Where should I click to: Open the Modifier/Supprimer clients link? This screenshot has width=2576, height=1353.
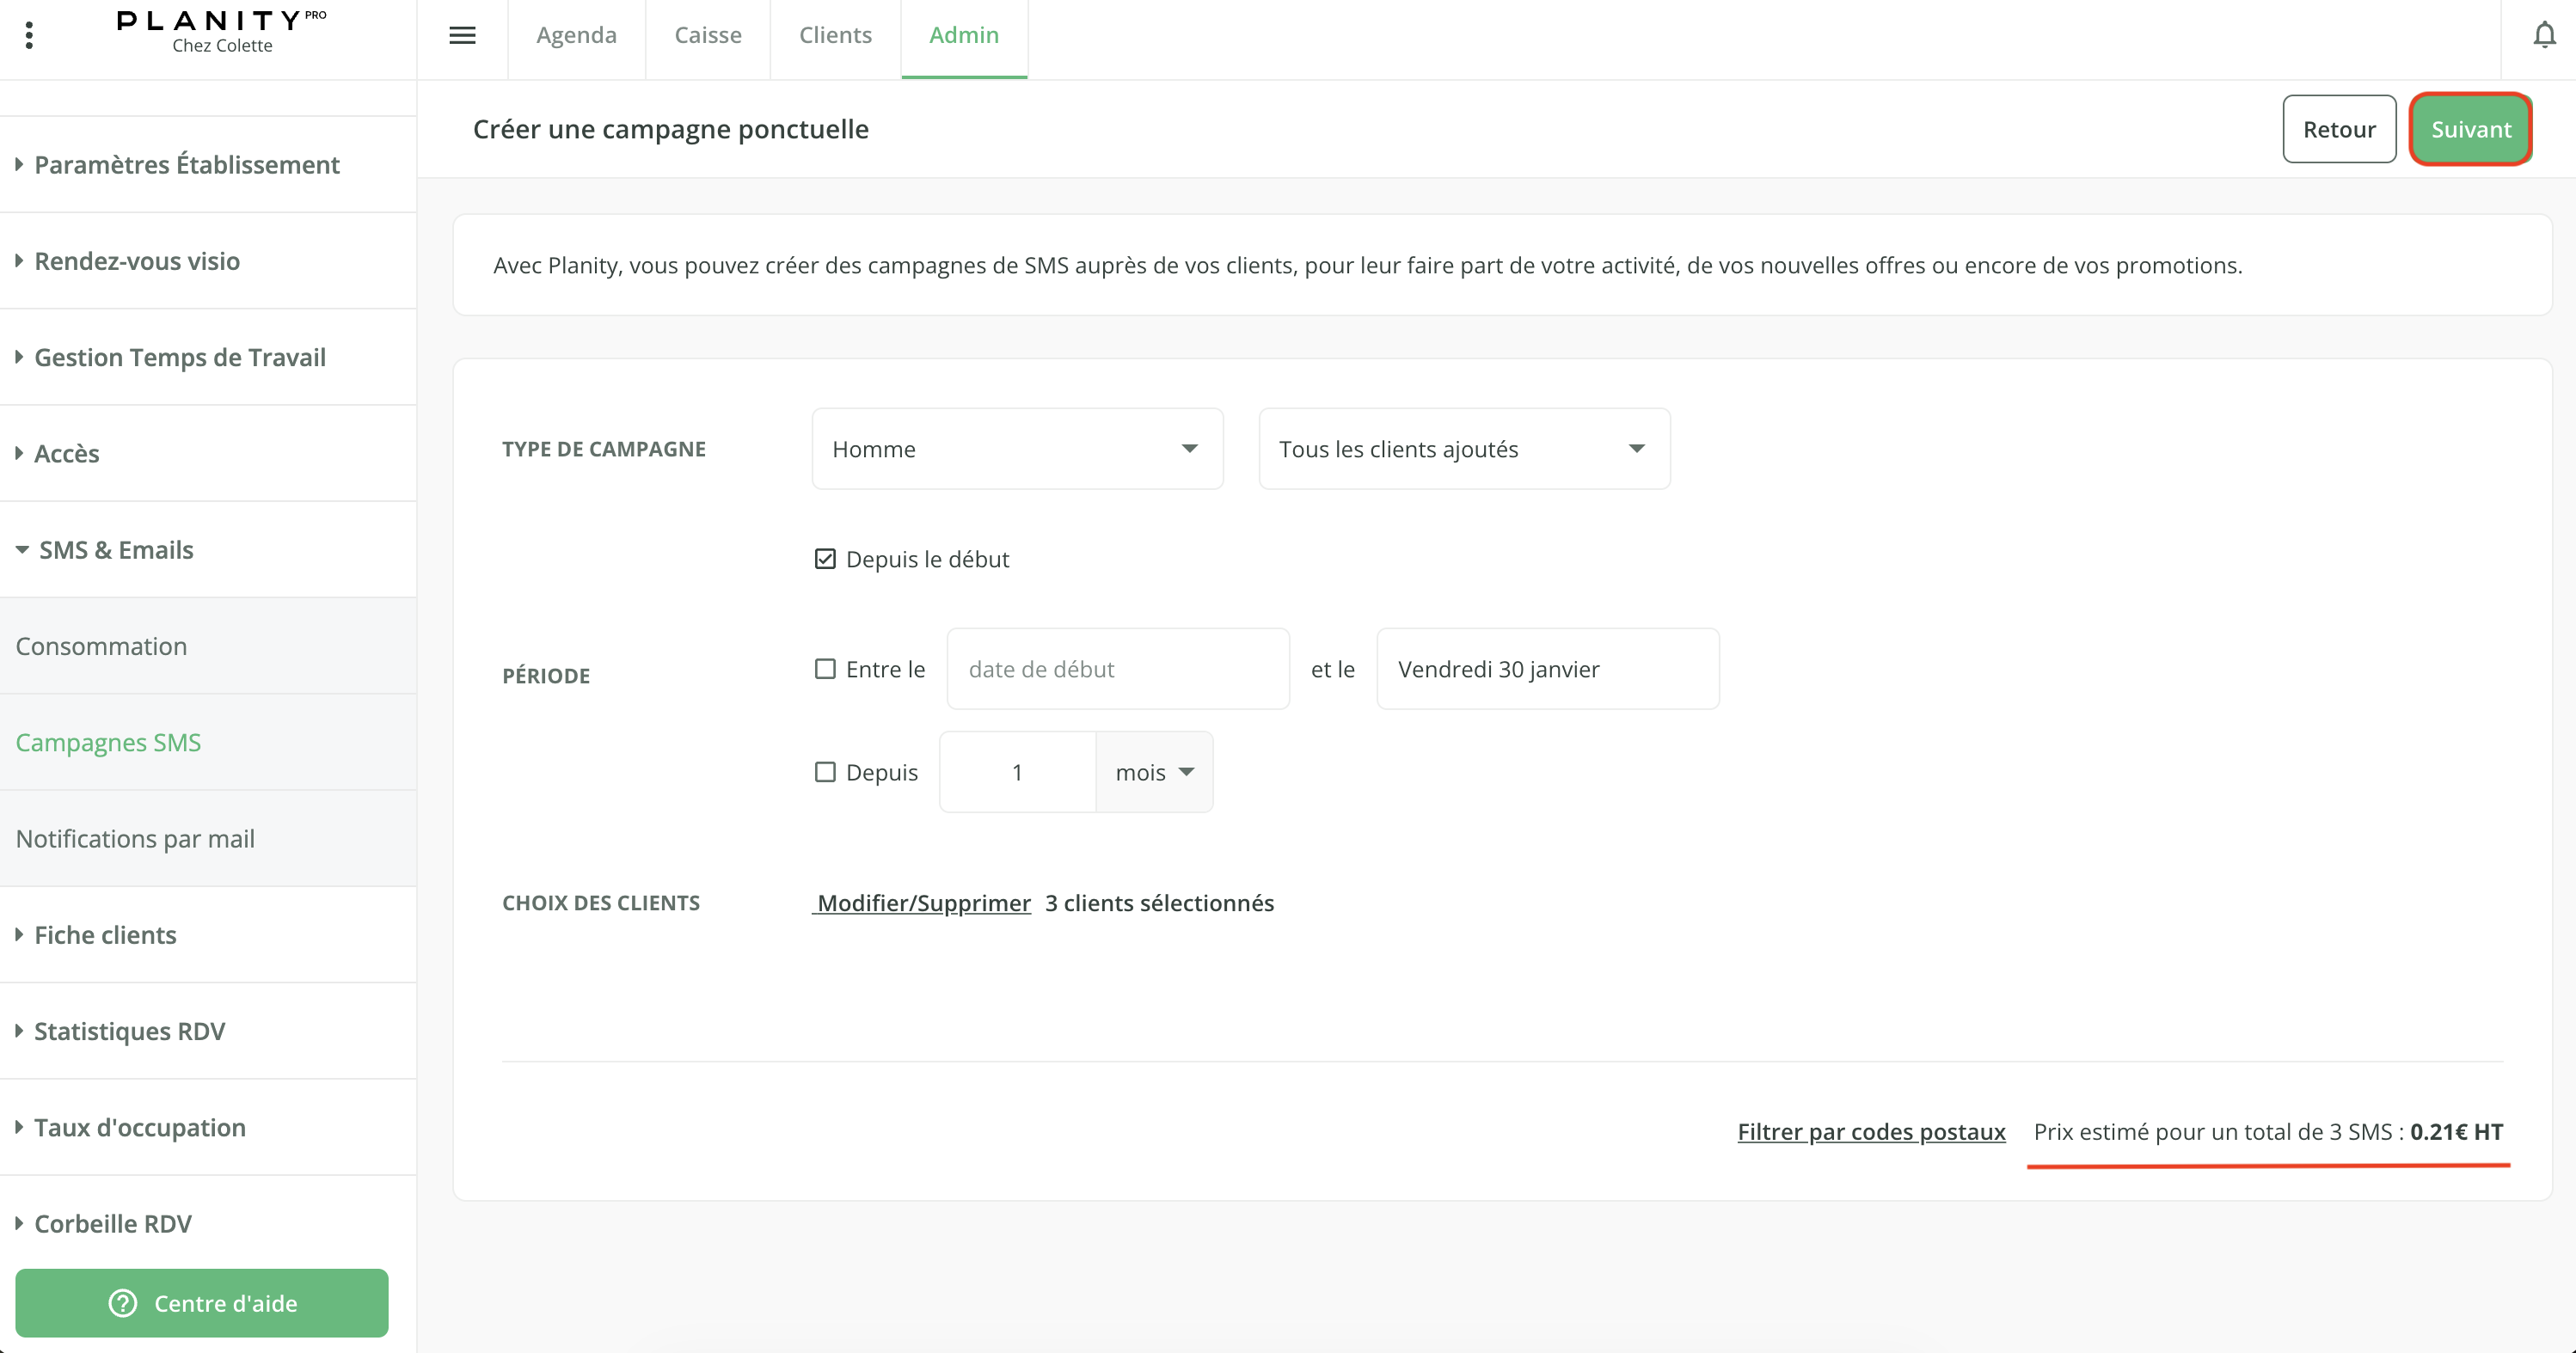[922, 903]
